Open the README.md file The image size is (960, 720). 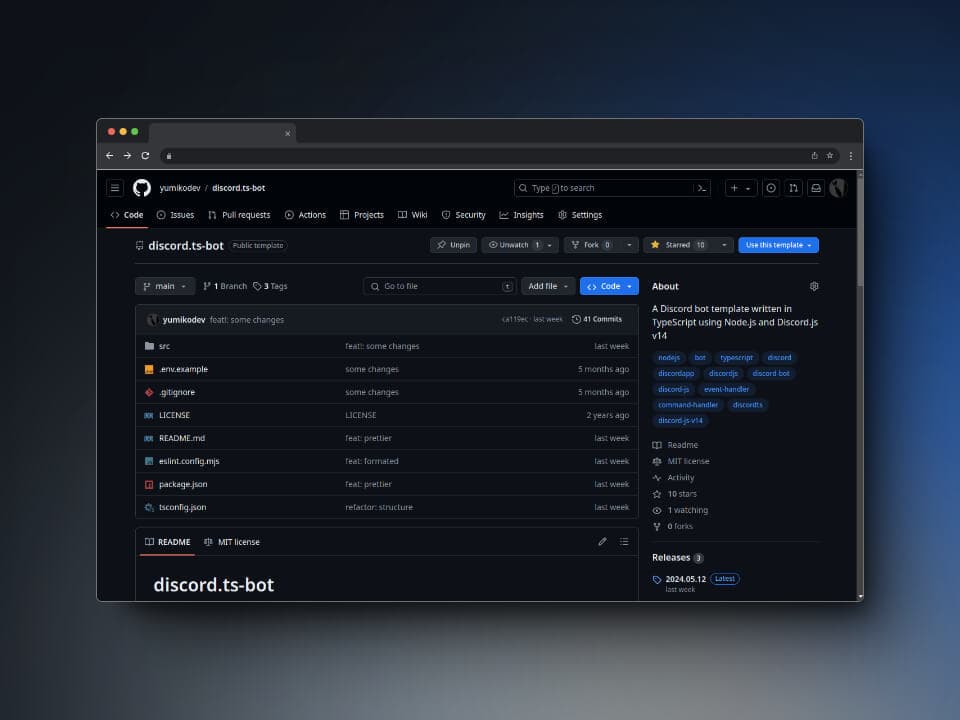tap(182, 438)
